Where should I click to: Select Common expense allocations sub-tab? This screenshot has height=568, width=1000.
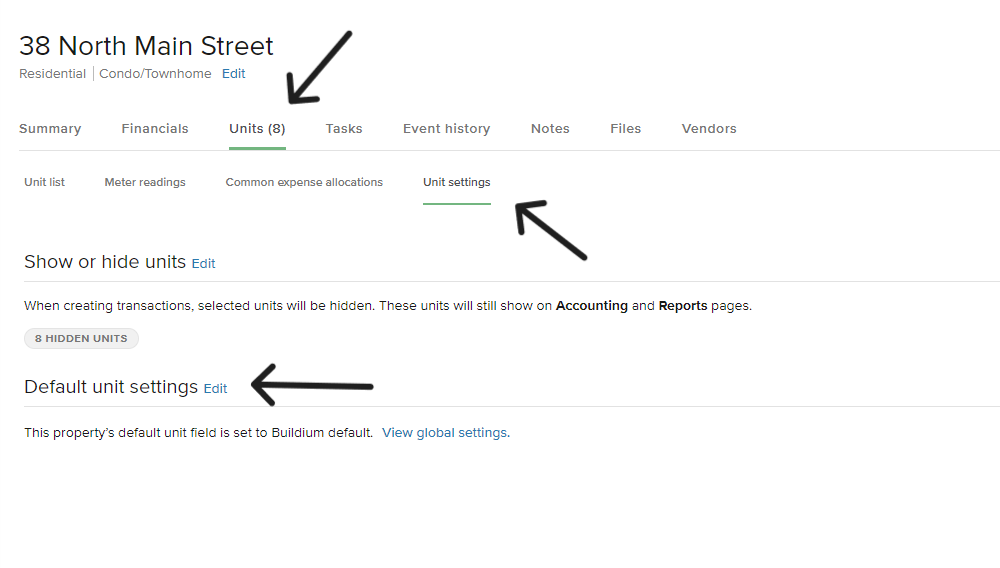point(304,183)
